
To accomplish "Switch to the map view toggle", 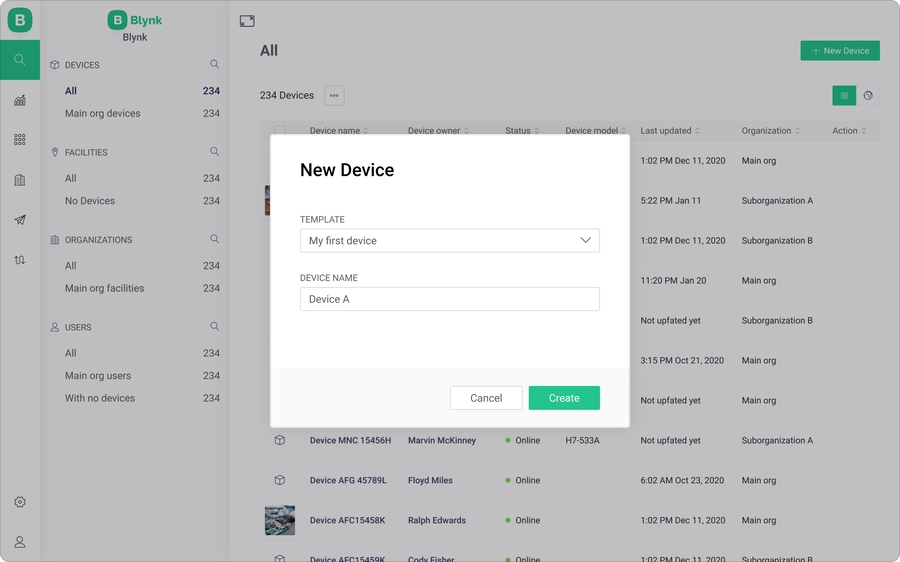I will click(x=868, y=96).
